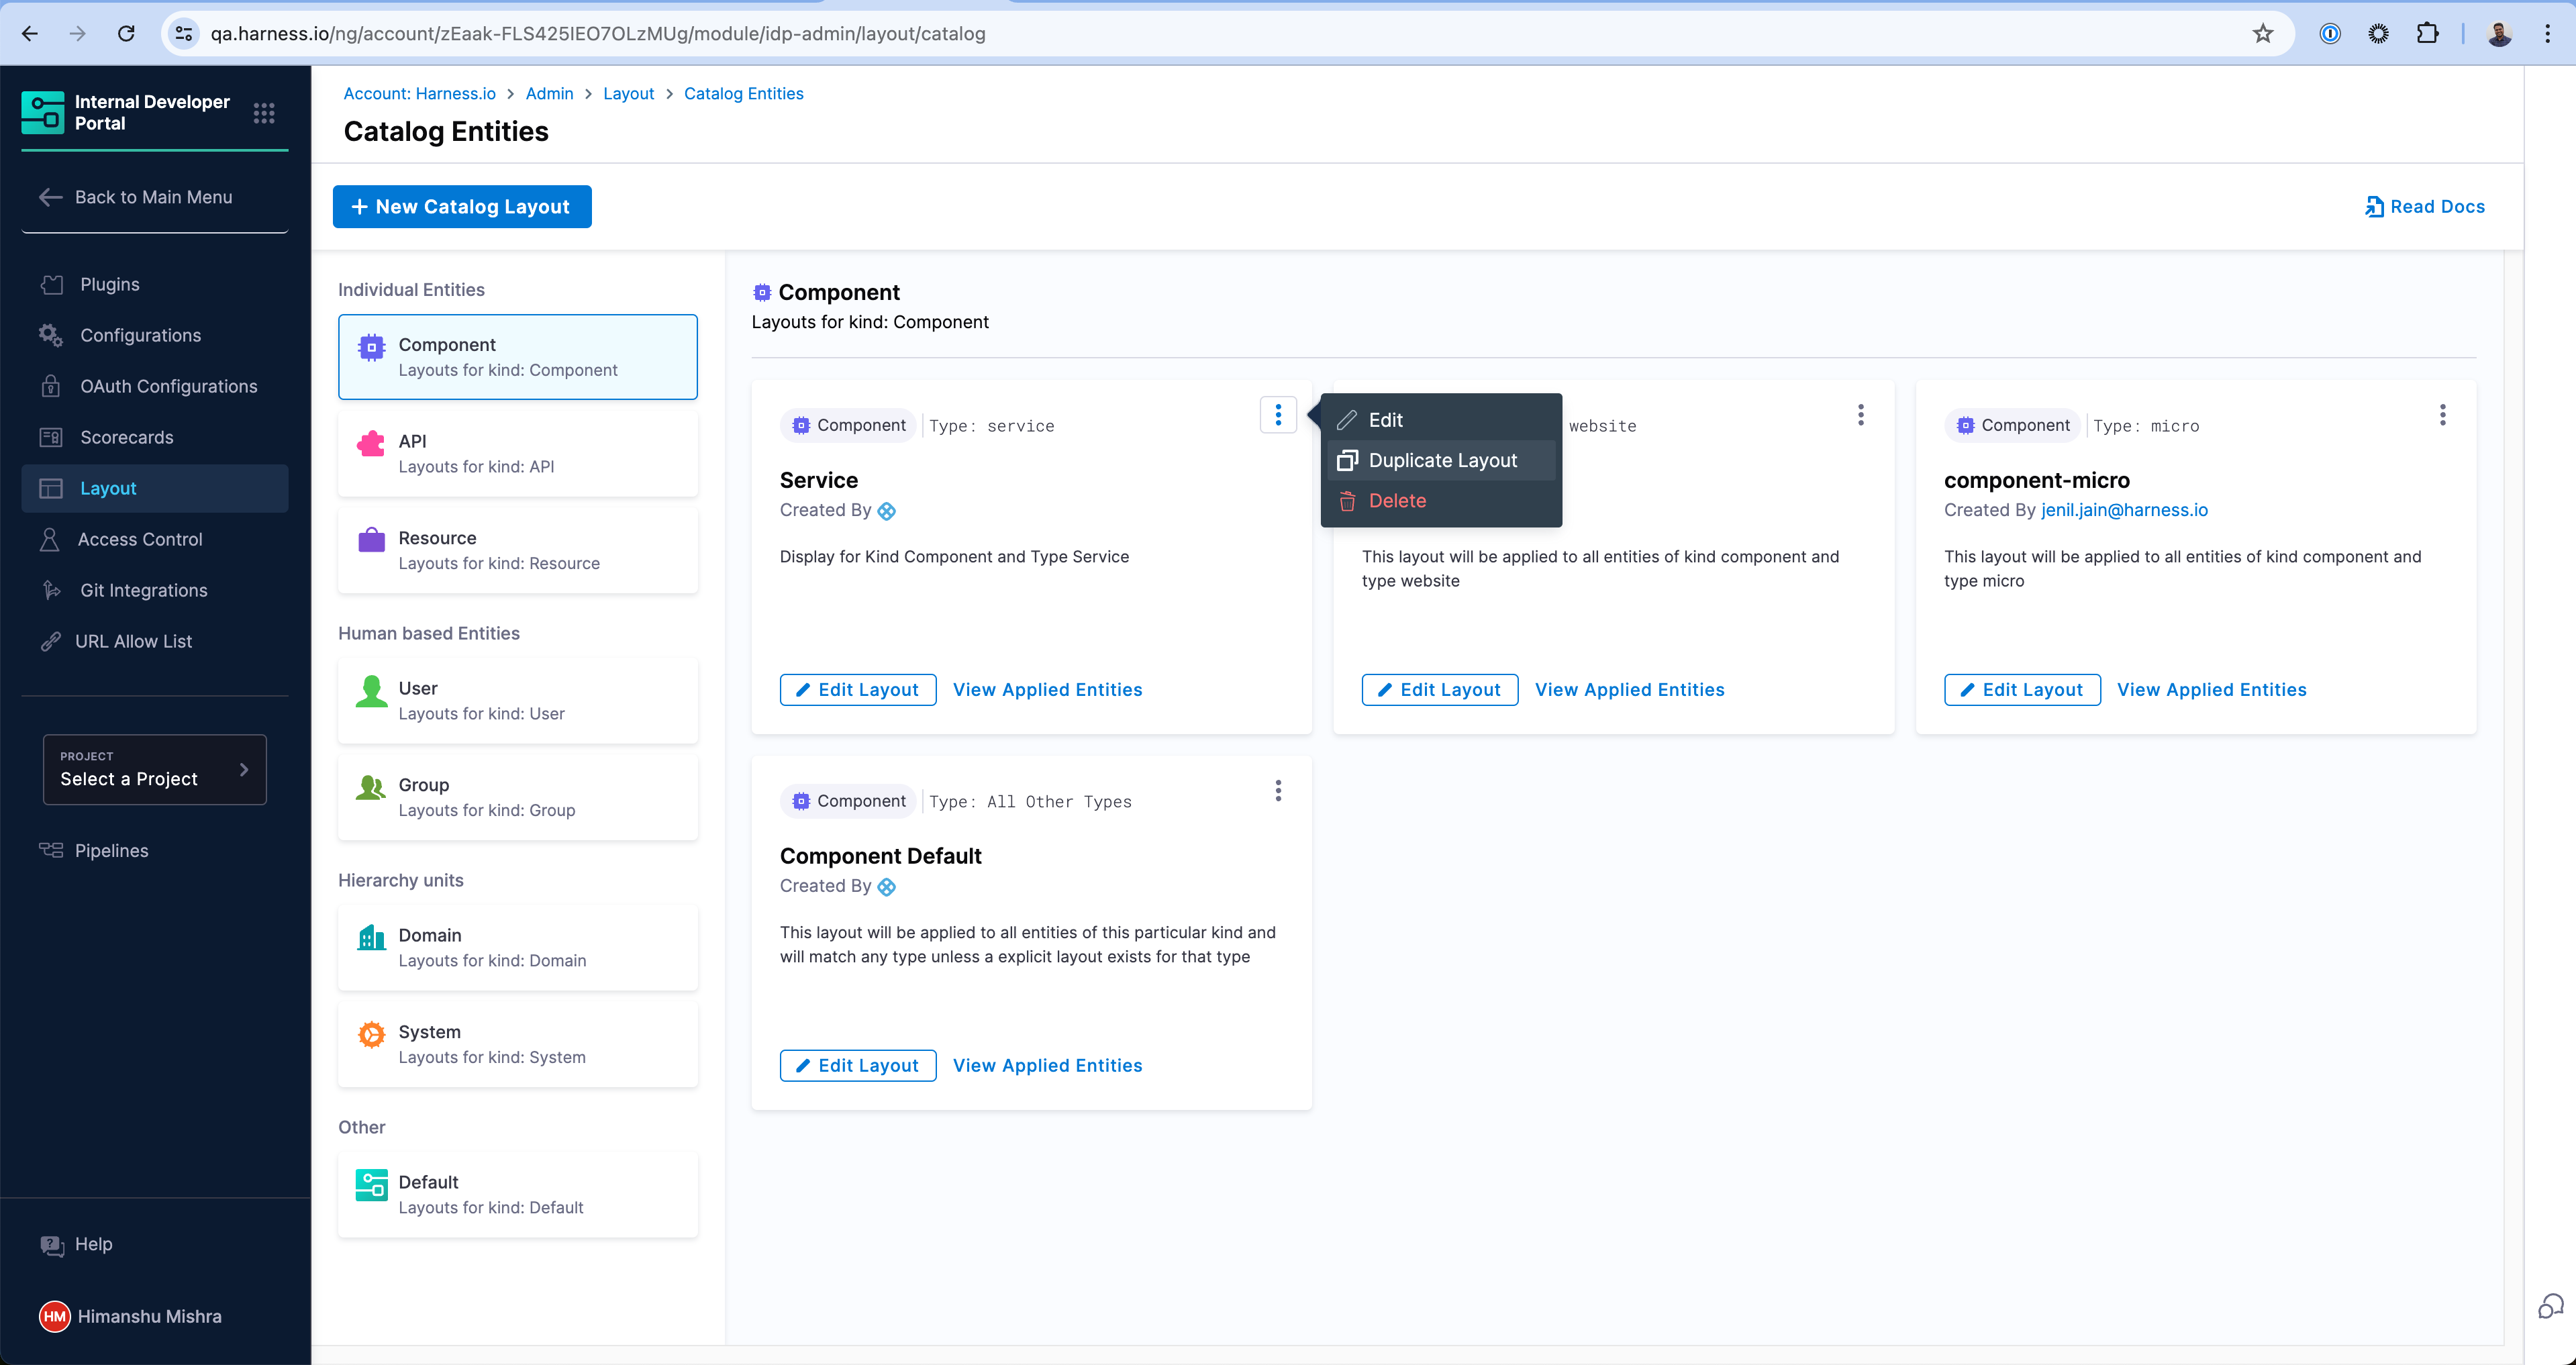Bookmark the page with the star icon
Image resolution: width=2576 pixels, height=1365 pixels.
(2262, 34)
